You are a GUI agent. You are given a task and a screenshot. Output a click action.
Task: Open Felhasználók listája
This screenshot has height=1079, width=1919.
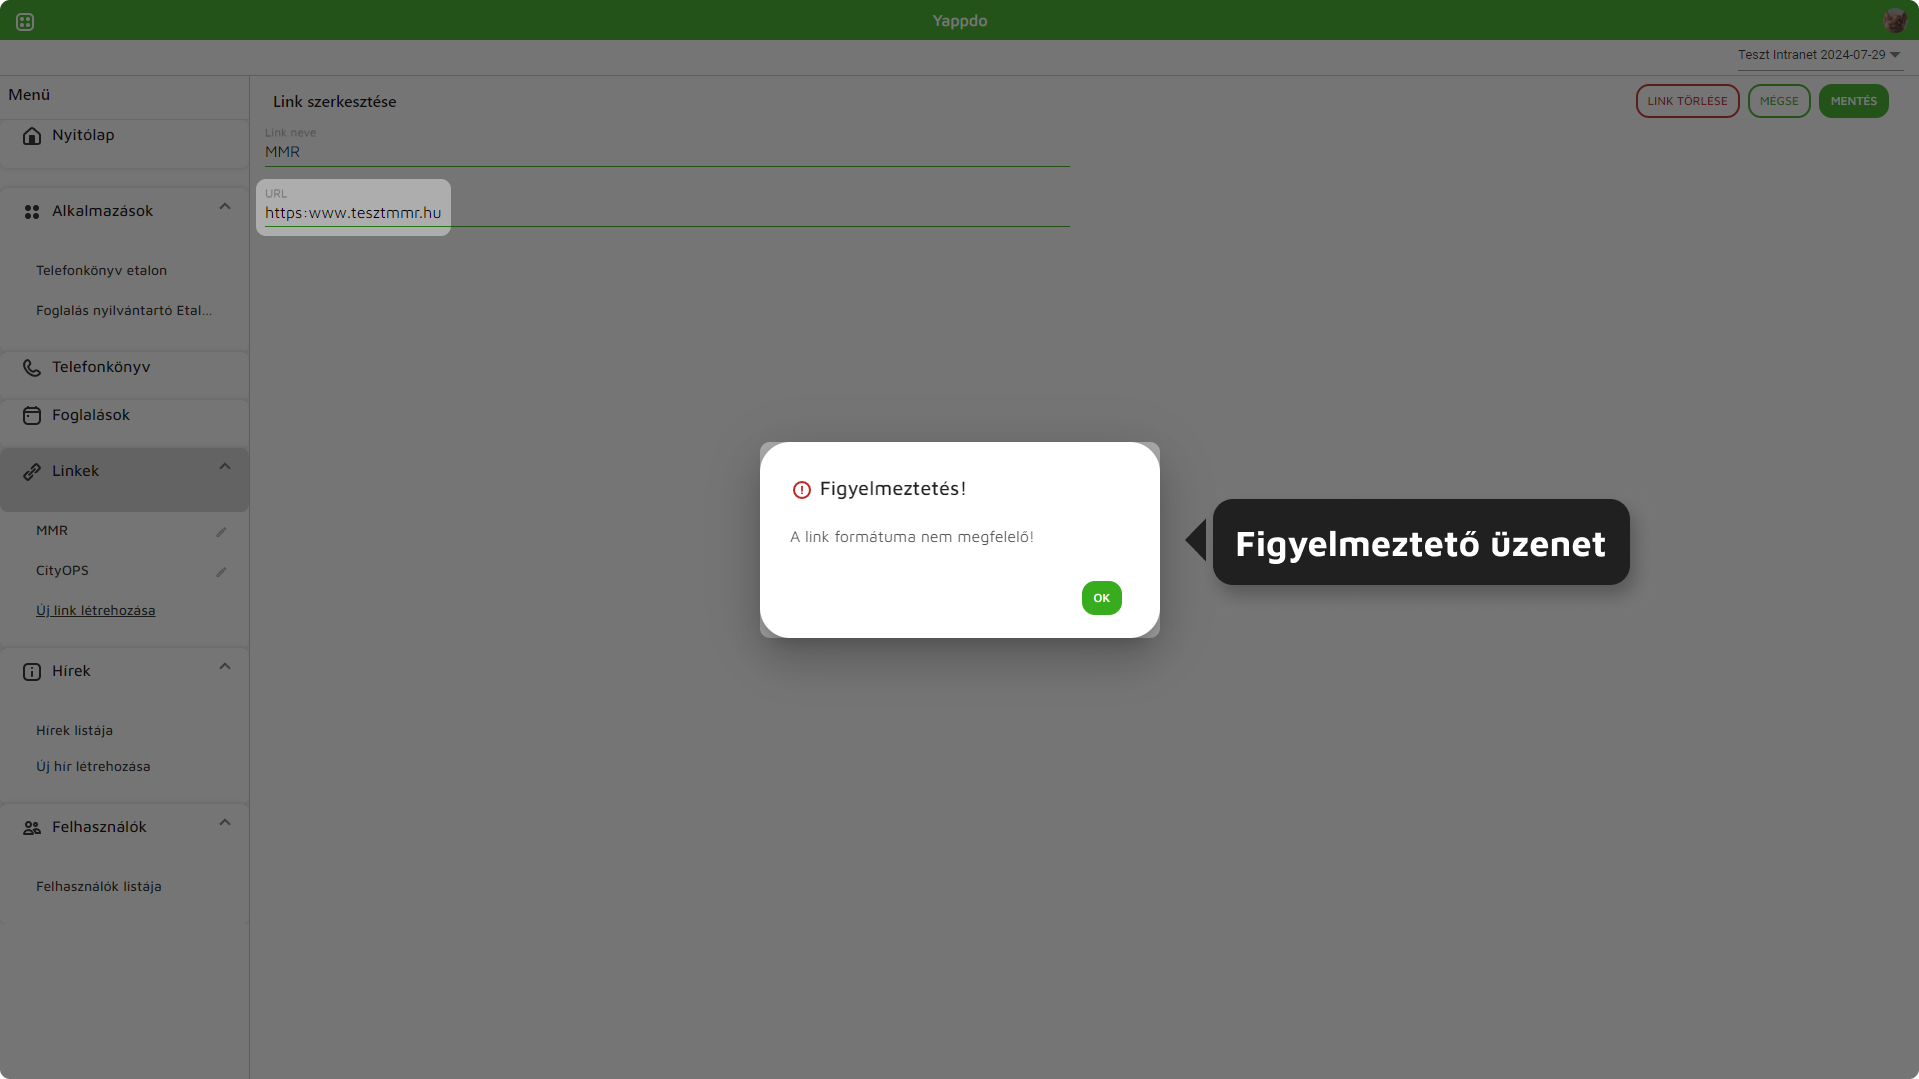coord(98,887)
